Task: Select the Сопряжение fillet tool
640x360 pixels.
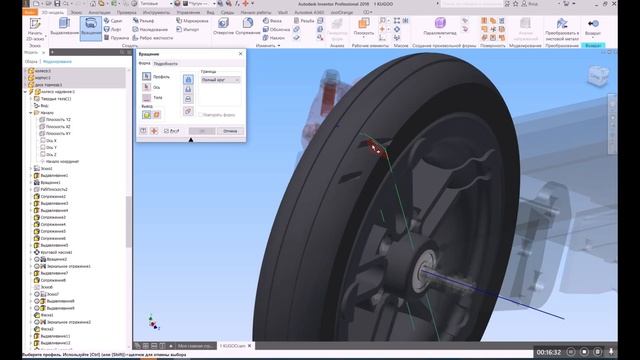Action: click(x=248, y=26)
